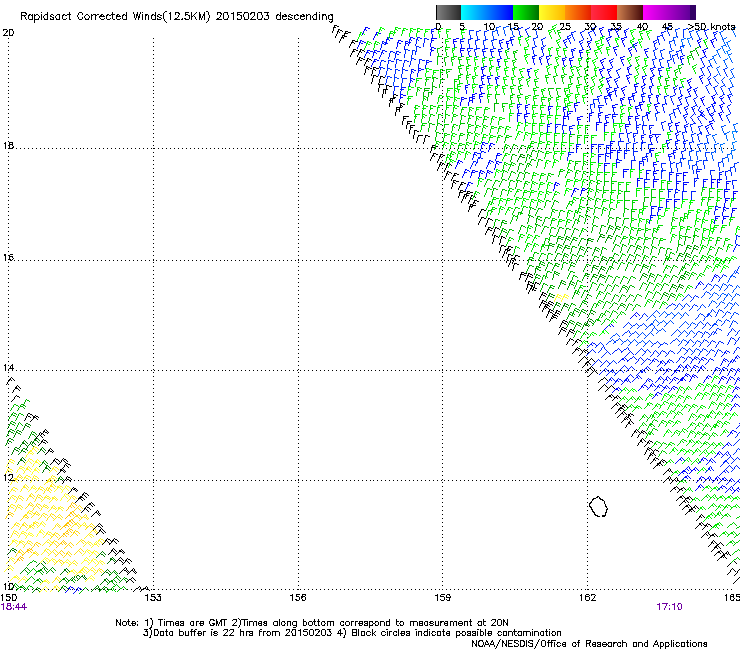Click the brown 35-40 knots legend swatch

630,12
